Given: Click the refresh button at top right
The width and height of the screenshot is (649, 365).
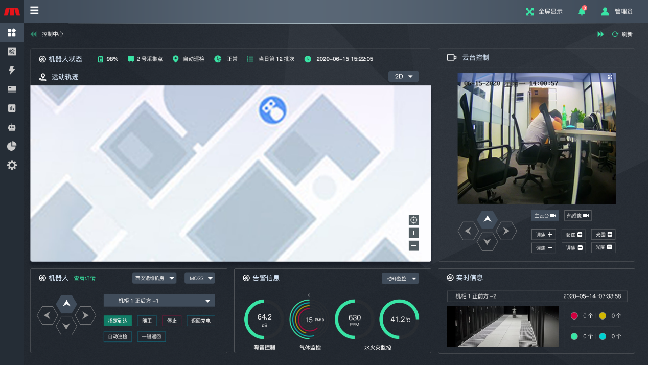Looking at the screenshot, I should pos(622,34).
